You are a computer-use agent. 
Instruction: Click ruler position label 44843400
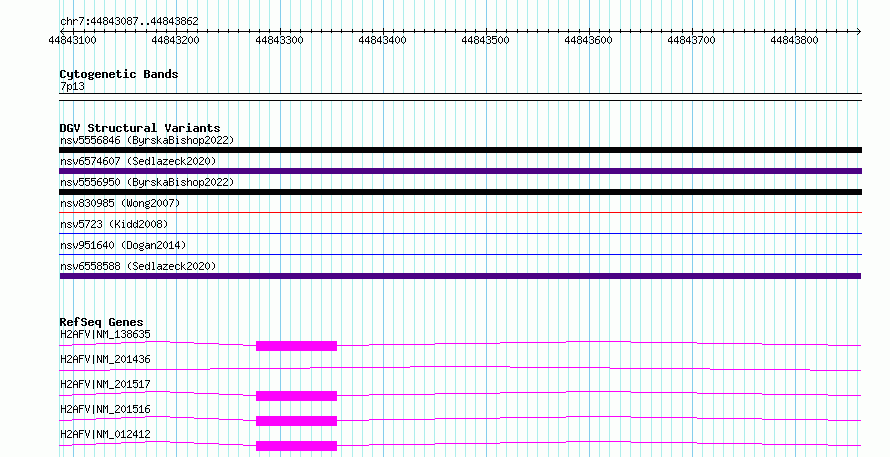pos(383,40)
